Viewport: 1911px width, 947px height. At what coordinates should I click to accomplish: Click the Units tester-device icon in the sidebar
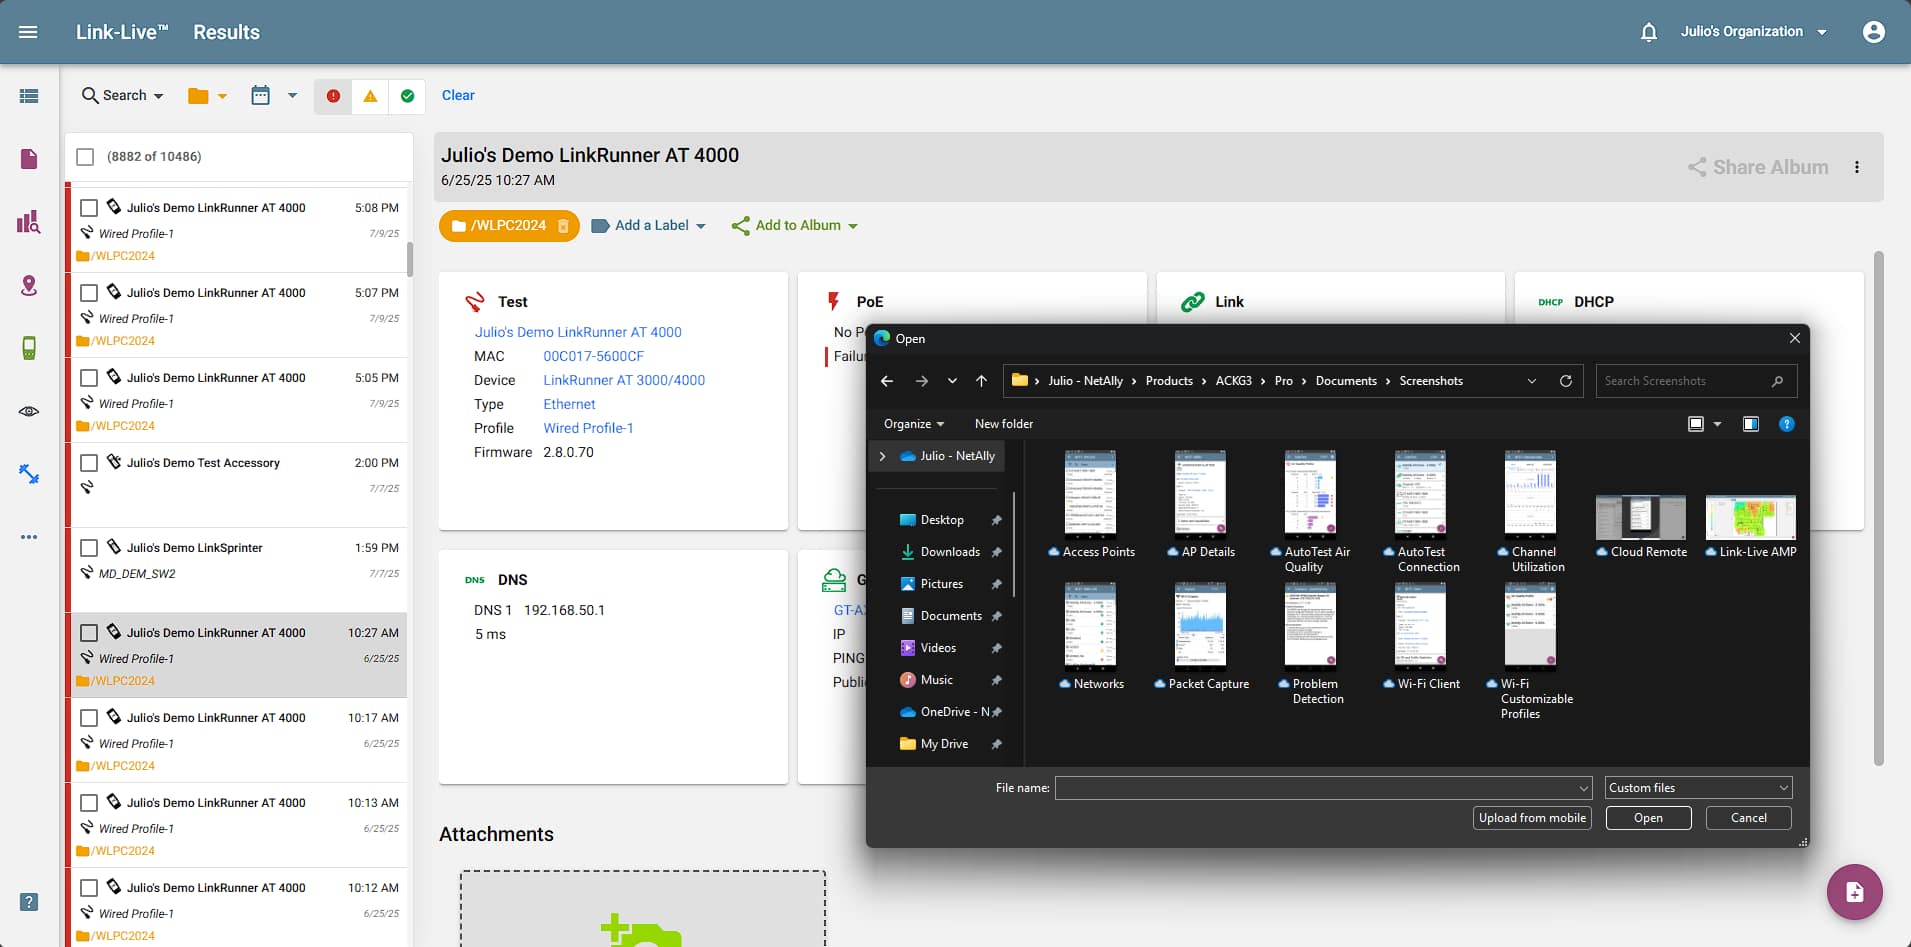click(28, 348)
